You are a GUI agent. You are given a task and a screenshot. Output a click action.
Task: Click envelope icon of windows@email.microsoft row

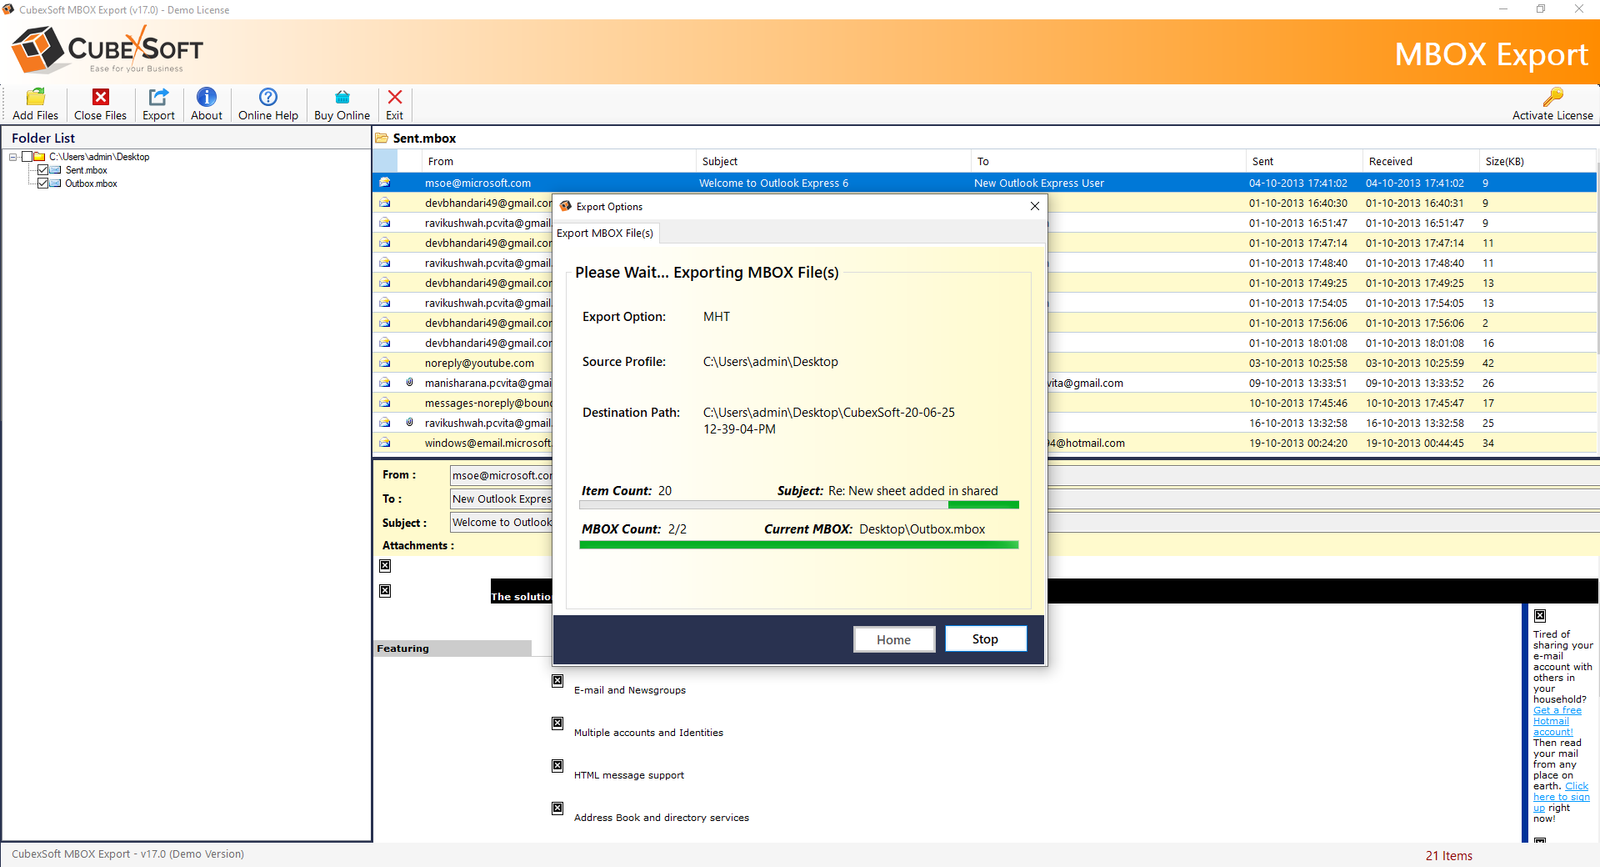[384, 443]
